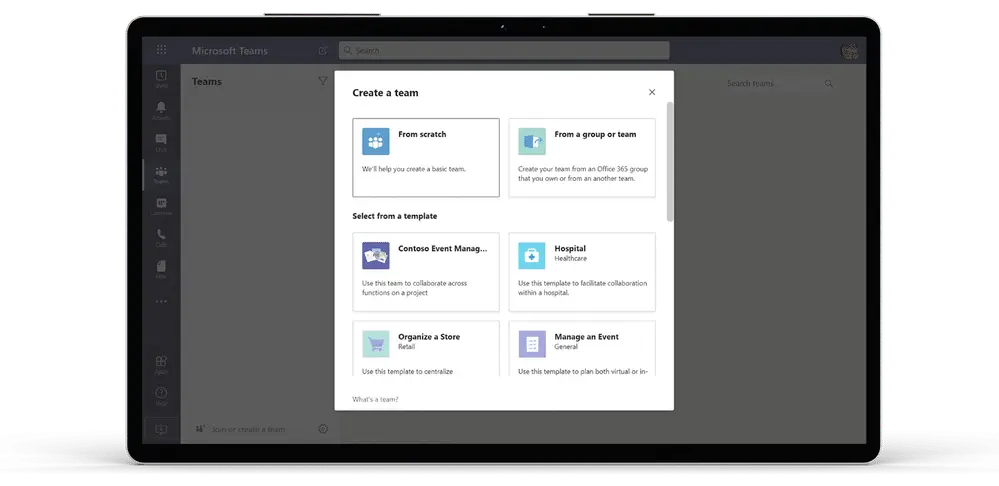The height and width of the screenshot is (486, 999).
Task: Click the From scratch people icon
Action: 376,141
